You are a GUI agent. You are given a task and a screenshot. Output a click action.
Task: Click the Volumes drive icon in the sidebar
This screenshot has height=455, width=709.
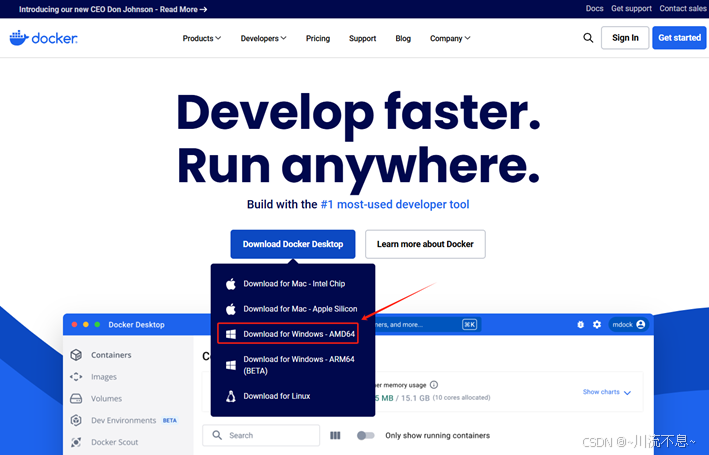[76, 398]
